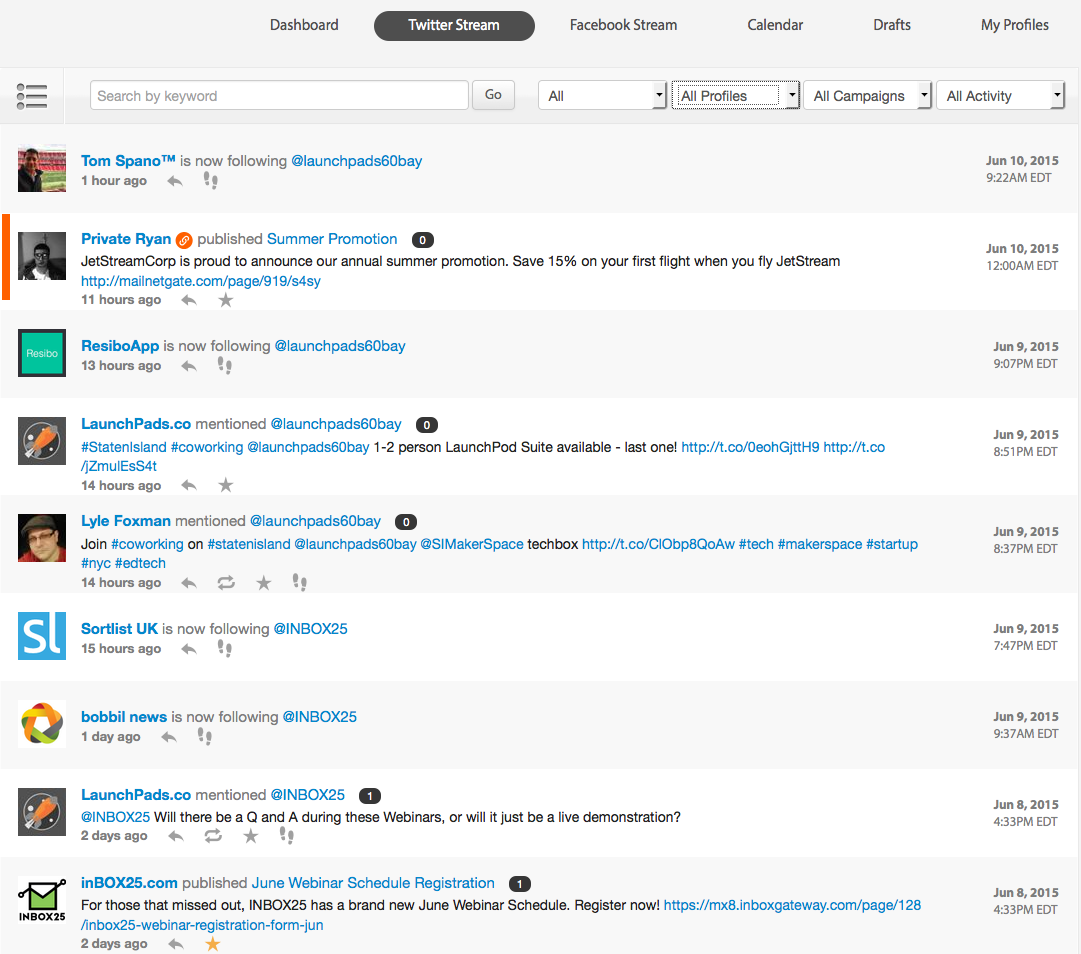This screenshot has width=1081, height=954.
Task: Retweet LaunchPads.co webinar question tweet
Action: [213, 836]
